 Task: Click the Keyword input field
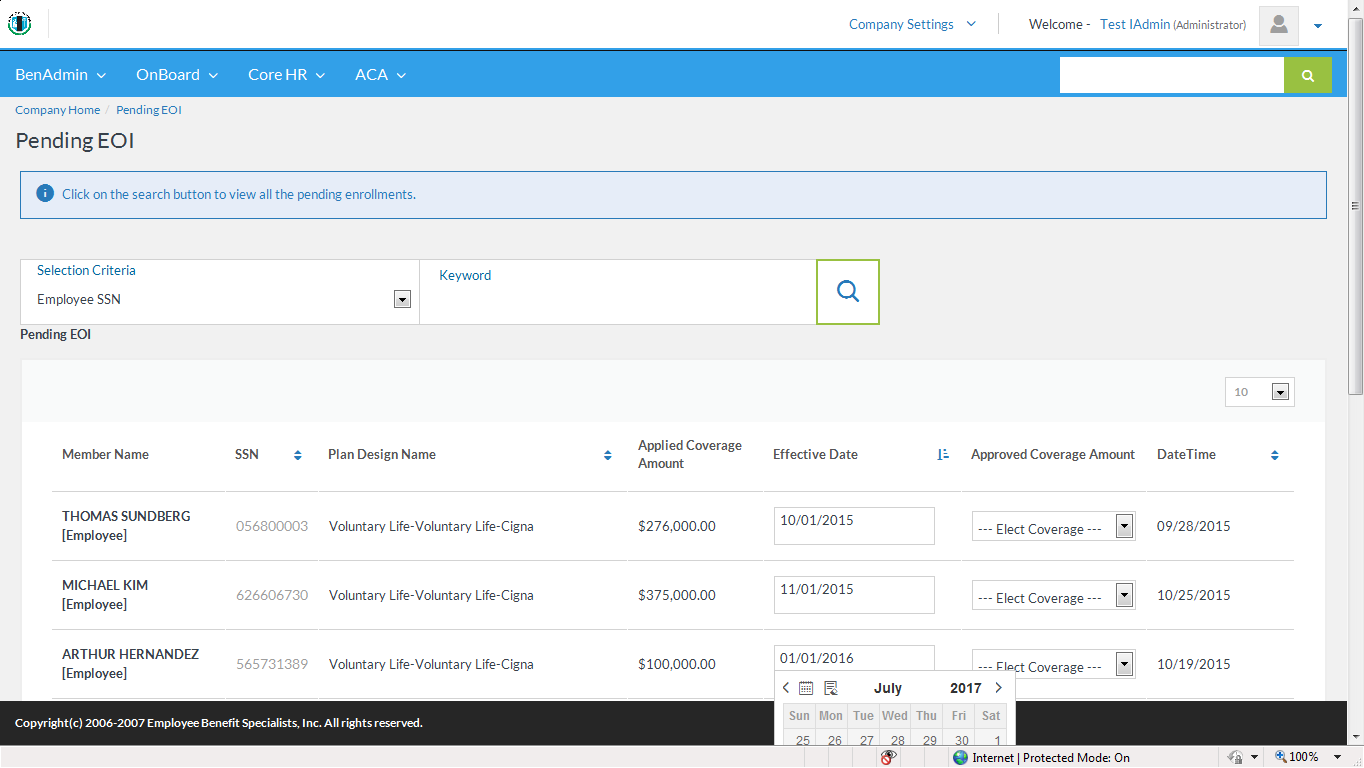618,292
